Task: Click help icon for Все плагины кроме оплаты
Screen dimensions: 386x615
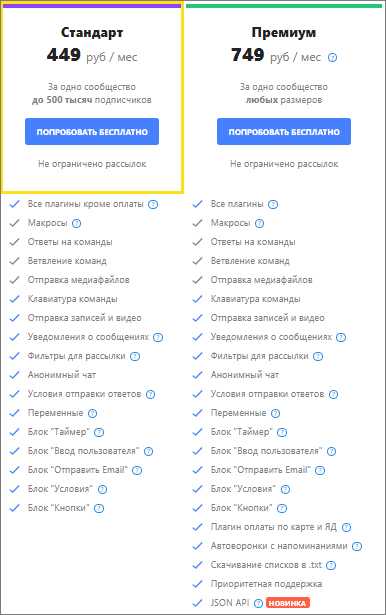Action: click(153, 204)
